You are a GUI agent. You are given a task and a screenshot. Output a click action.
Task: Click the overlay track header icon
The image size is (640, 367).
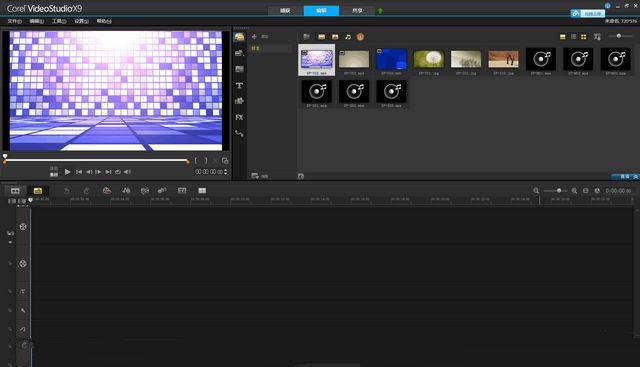(23, 264)
